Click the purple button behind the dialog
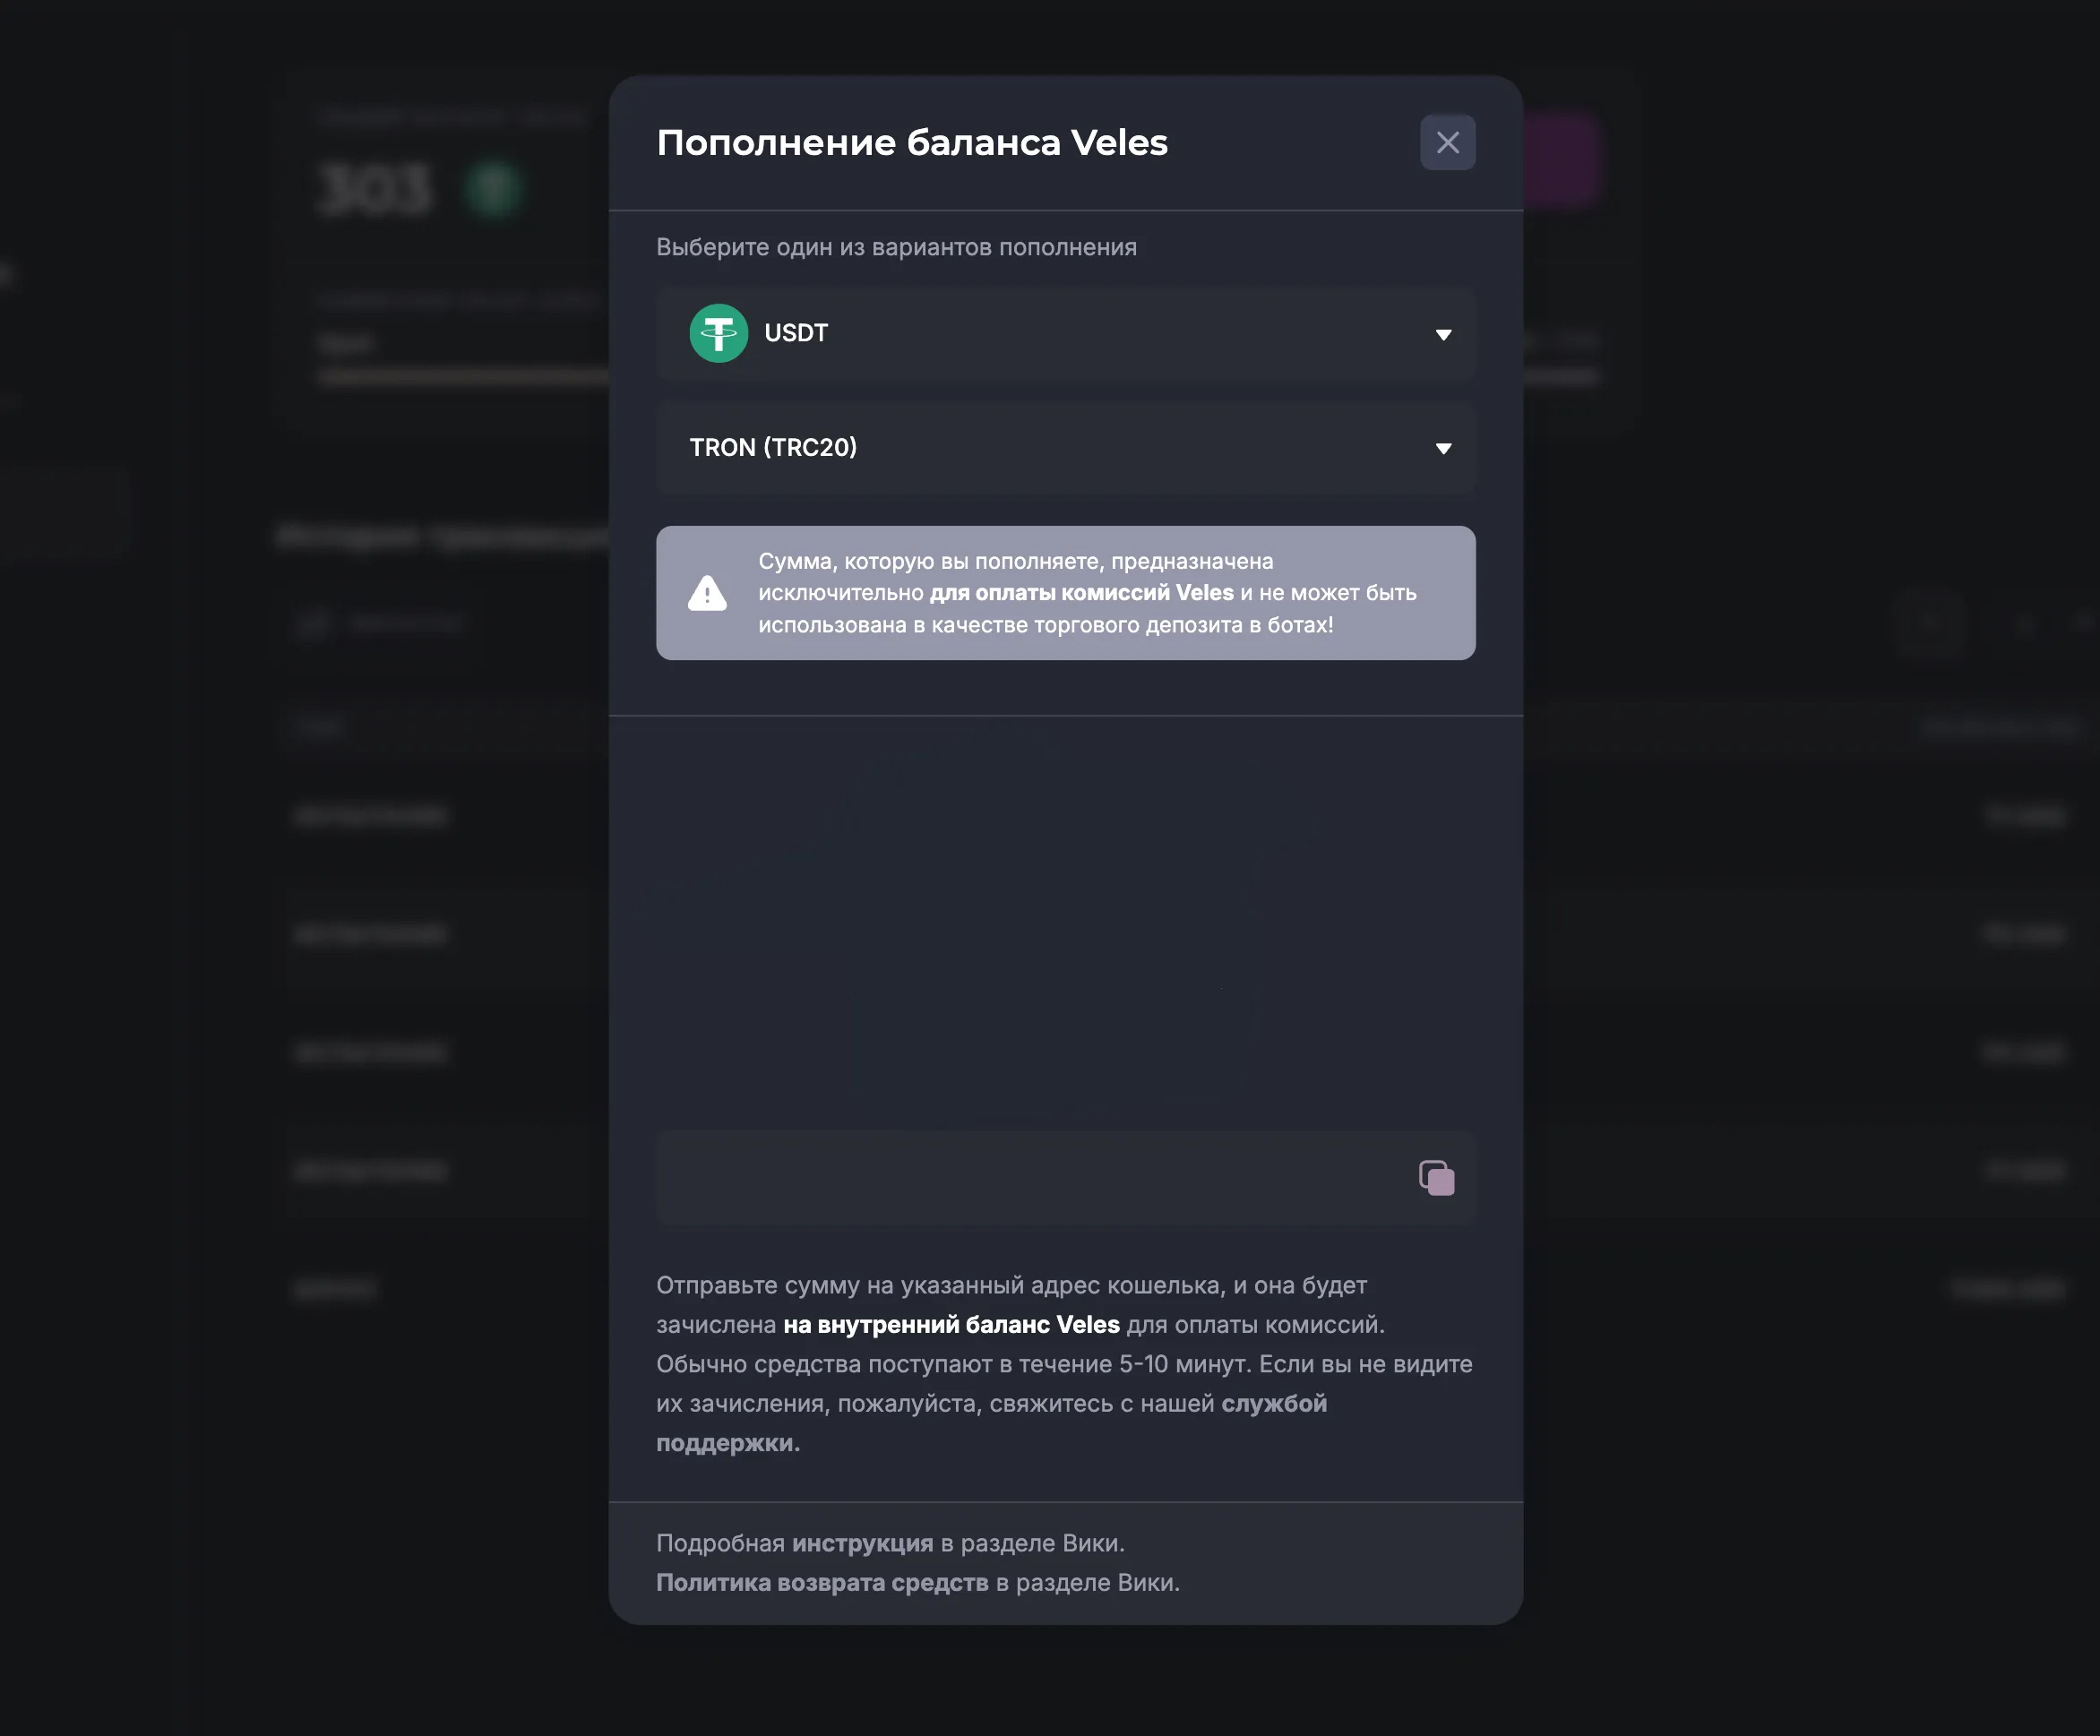Screen dimensions: 2100x1736 pyautogui.click(x=1562, y=160)
